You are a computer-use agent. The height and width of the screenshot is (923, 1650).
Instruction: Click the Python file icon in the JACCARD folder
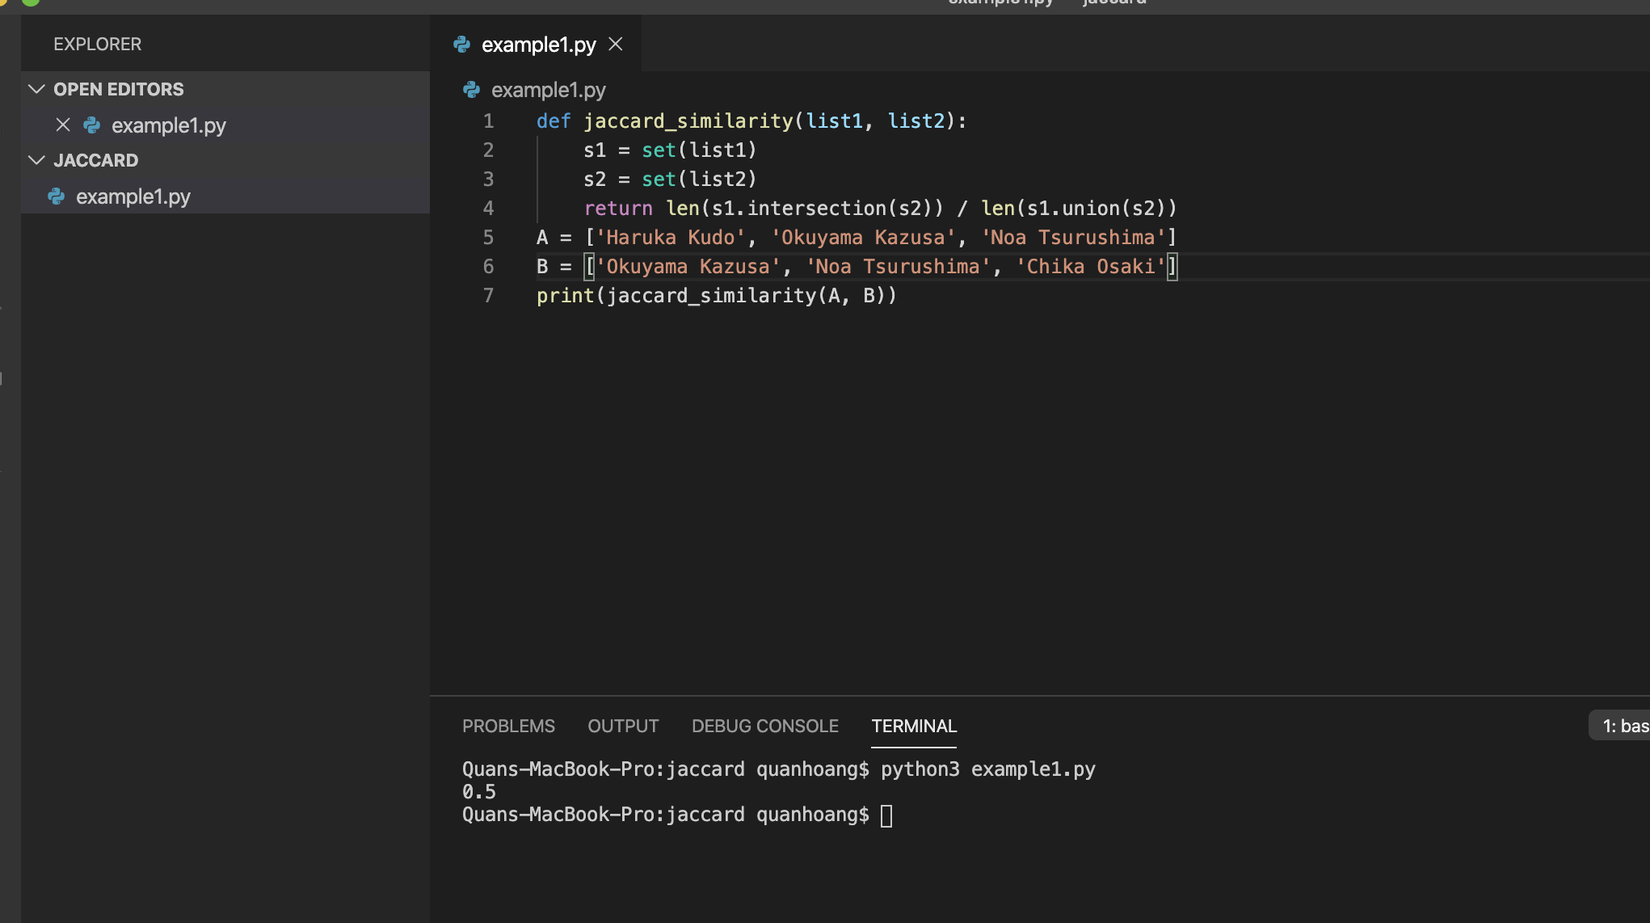(56, 196)
